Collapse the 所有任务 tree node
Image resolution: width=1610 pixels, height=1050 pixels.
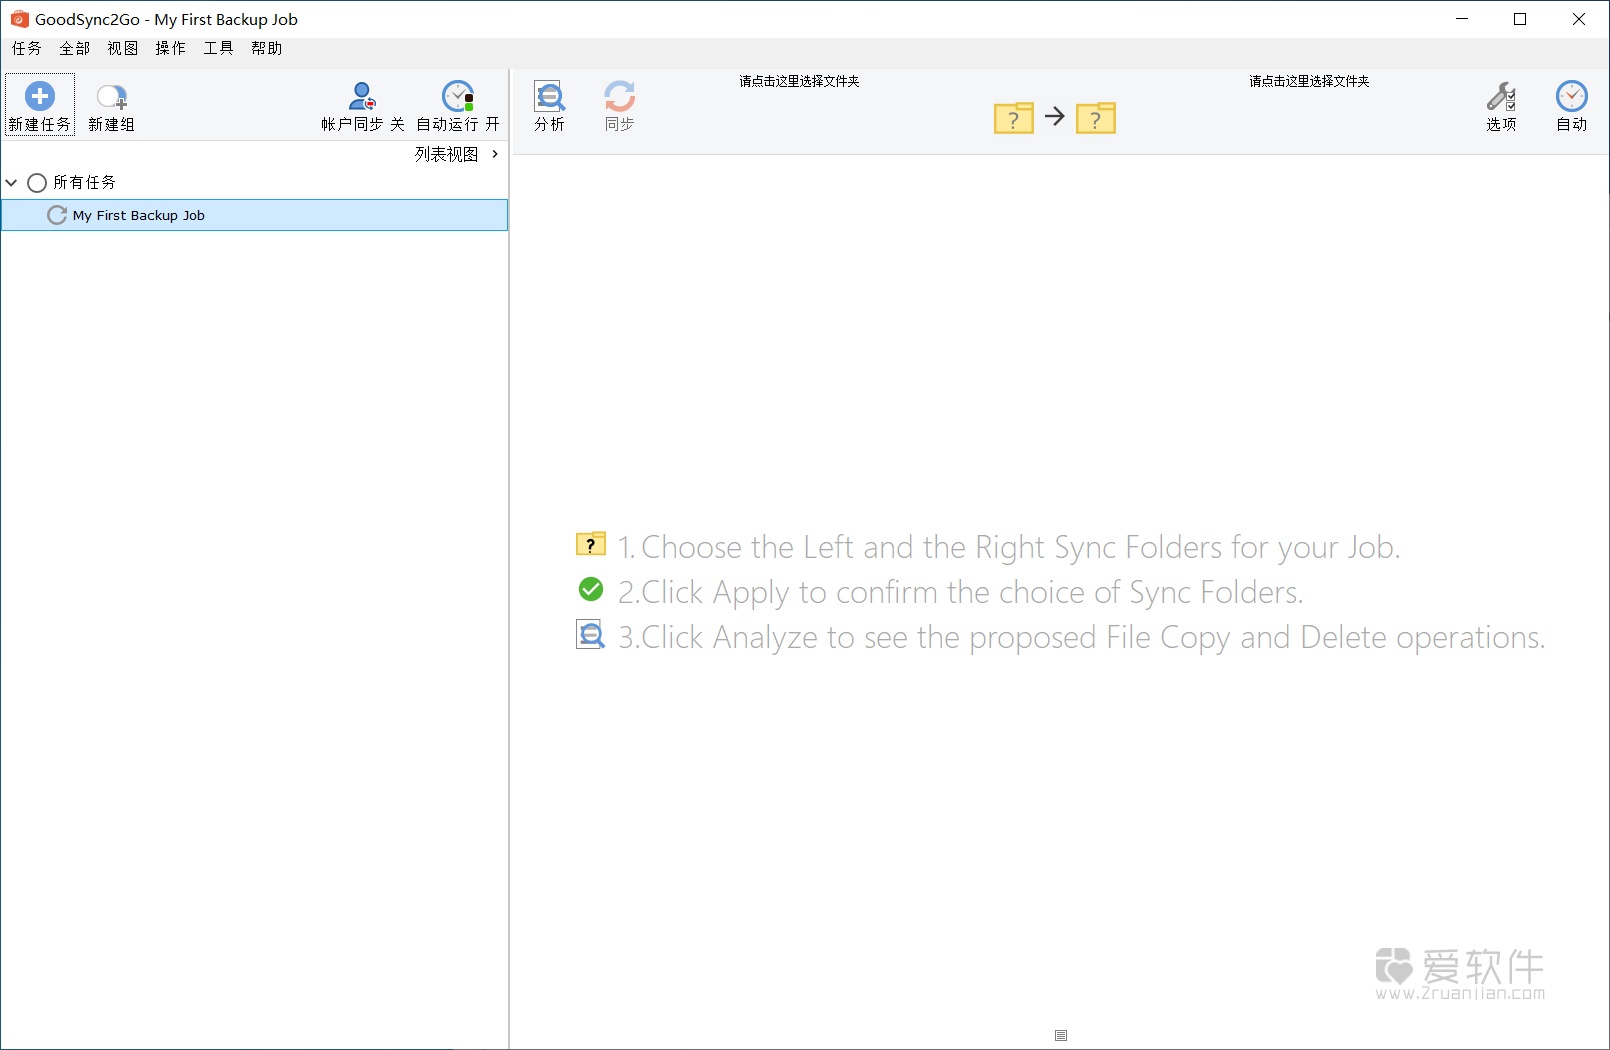pyautogui.click(x=11, y=182)
